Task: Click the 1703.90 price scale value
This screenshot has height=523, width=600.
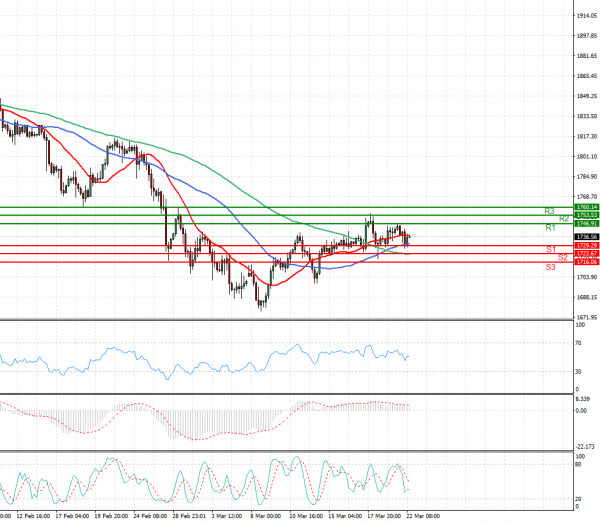Action: coord(587,277)
